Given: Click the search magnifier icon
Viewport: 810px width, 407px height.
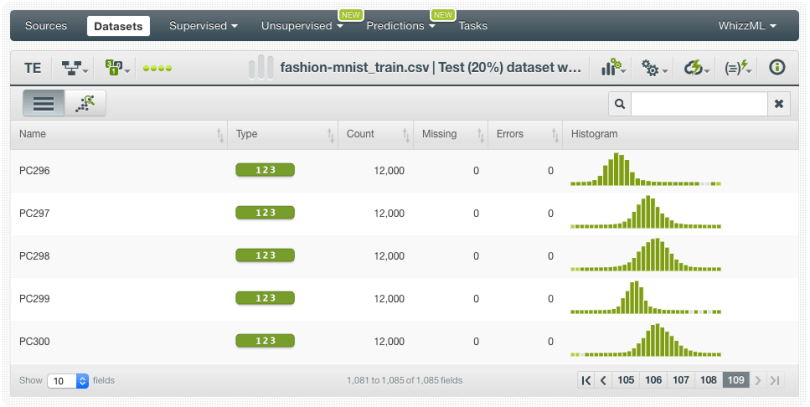Looking at the screenshot, I should pyautogui.click(x=620, y=104).
